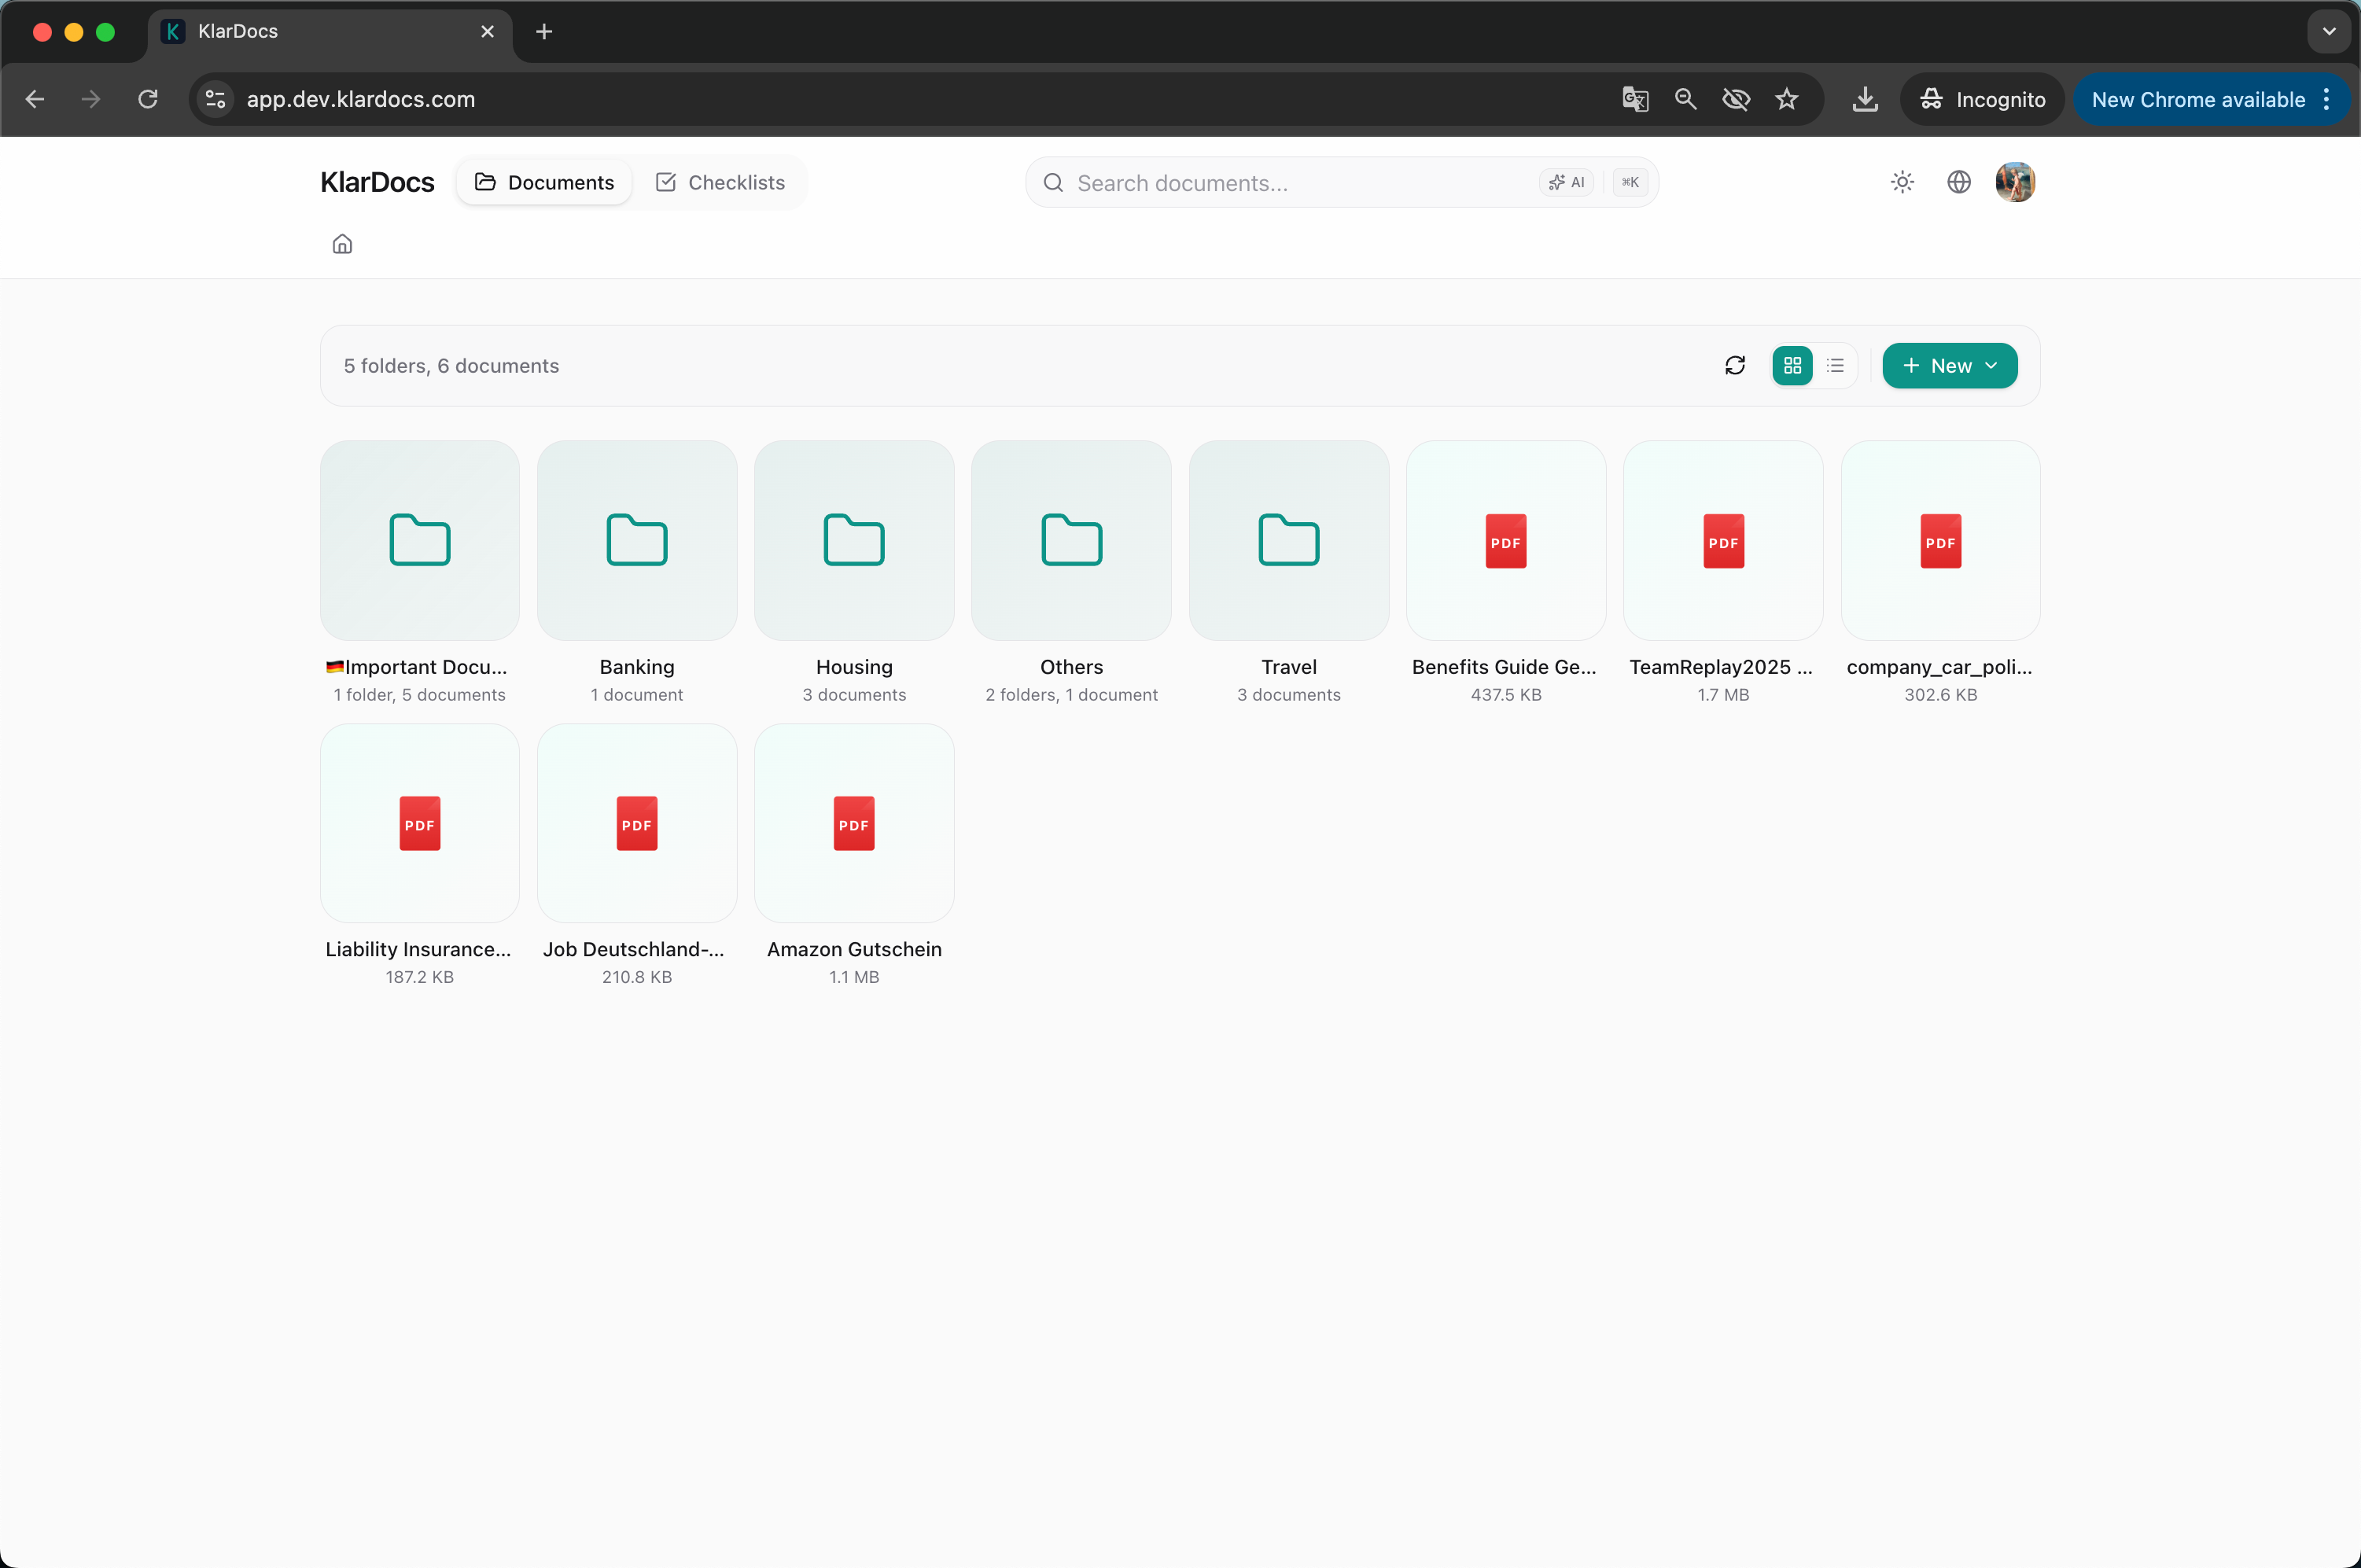Click the KlarDocs logo link

pos(377,183)
